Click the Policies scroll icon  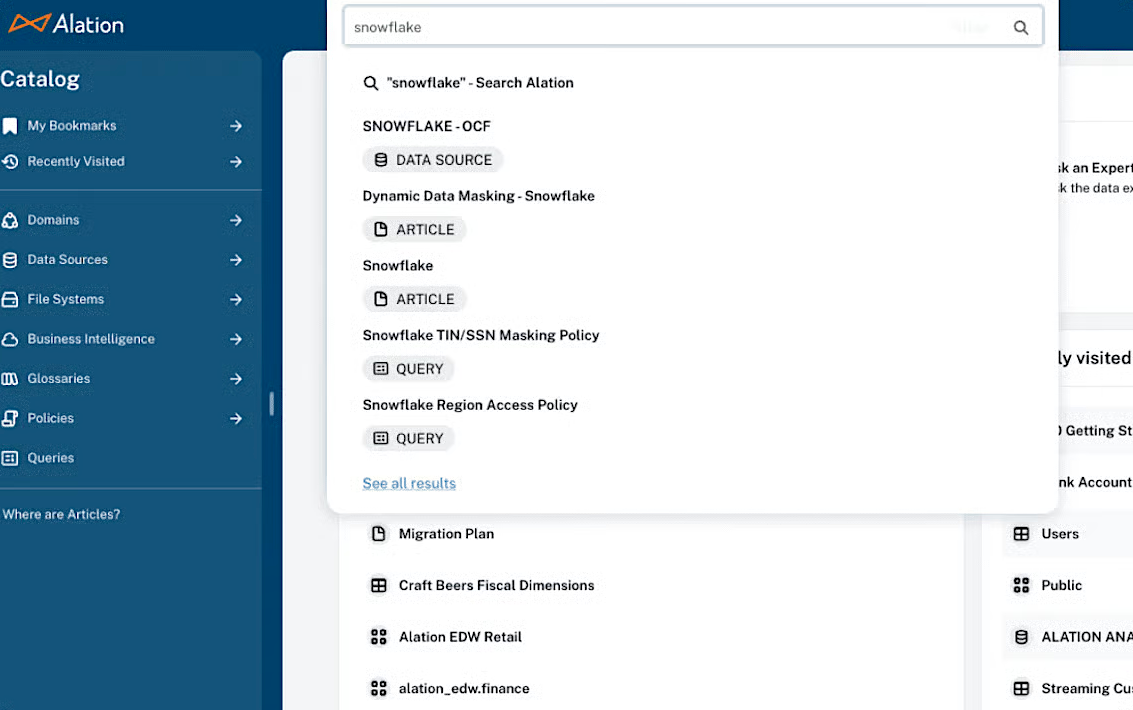click(10, 418)
